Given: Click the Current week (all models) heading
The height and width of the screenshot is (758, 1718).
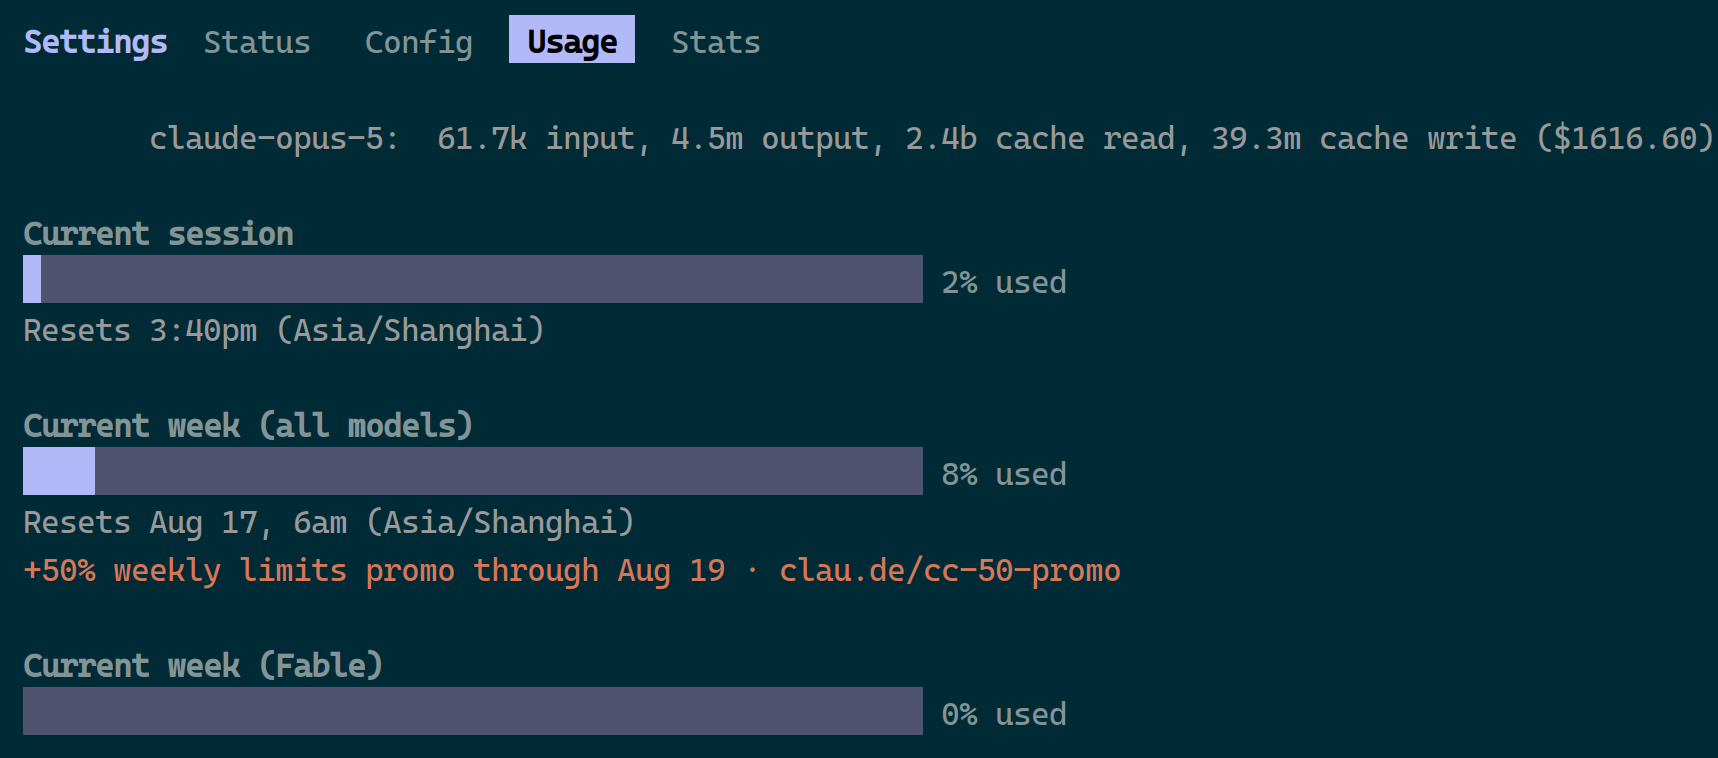Looking at the screenshot, I should pos(248,425).
